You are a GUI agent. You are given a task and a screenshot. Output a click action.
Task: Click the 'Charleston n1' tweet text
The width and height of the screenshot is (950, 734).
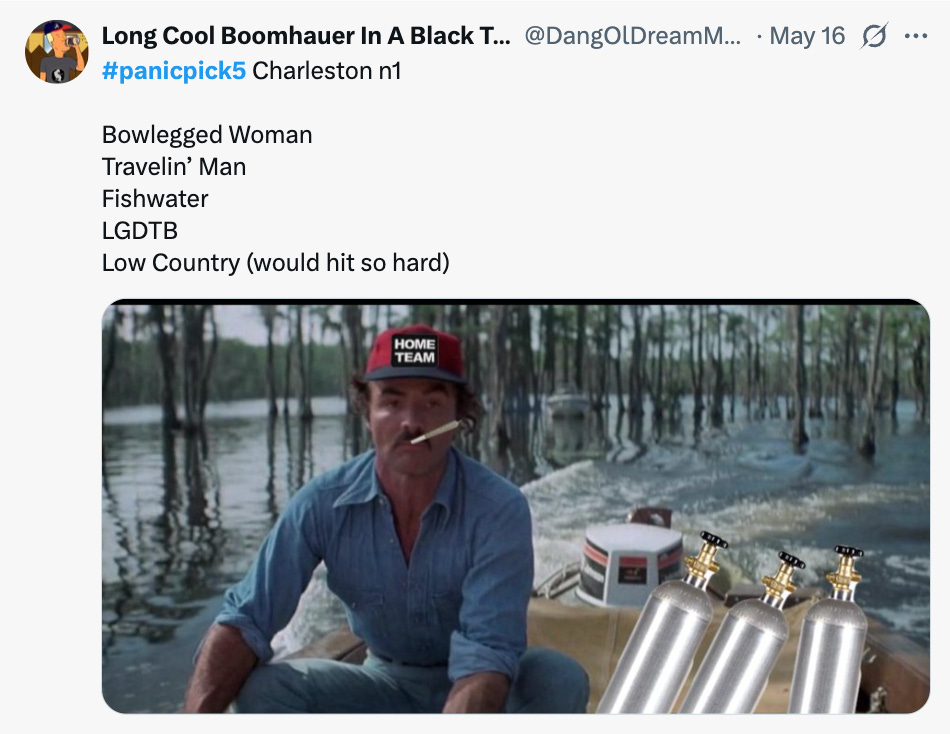click(327, 71)
